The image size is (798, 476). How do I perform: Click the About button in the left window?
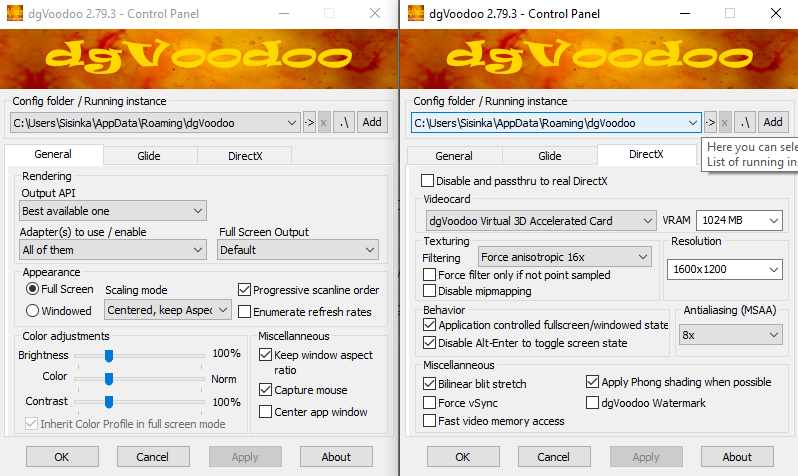[336, 457]
